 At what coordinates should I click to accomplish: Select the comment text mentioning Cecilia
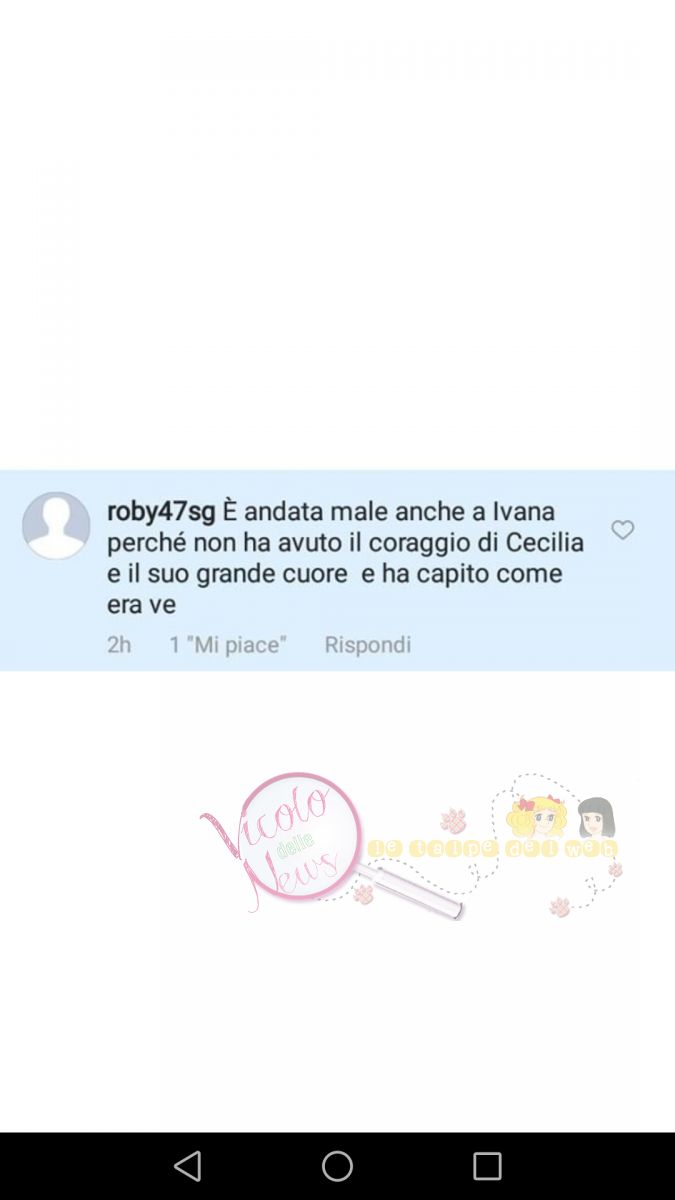345,558
